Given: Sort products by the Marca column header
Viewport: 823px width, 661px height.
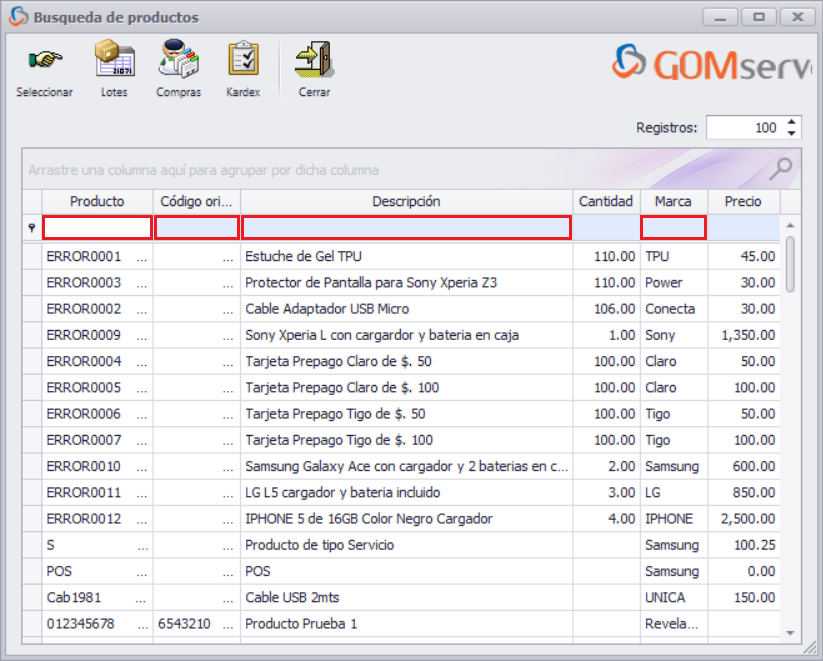Looking at the screenshot, I should pyautogui.click(x=672, y=201).
